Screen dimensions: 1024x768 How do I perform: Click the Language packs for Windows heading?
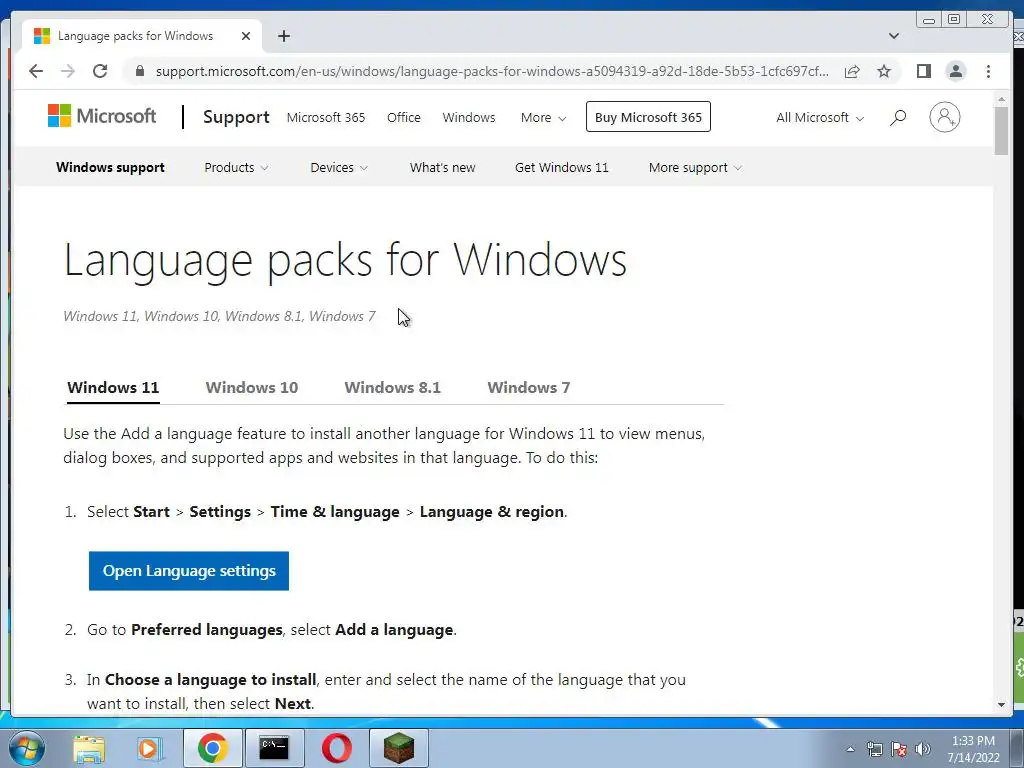345,261
